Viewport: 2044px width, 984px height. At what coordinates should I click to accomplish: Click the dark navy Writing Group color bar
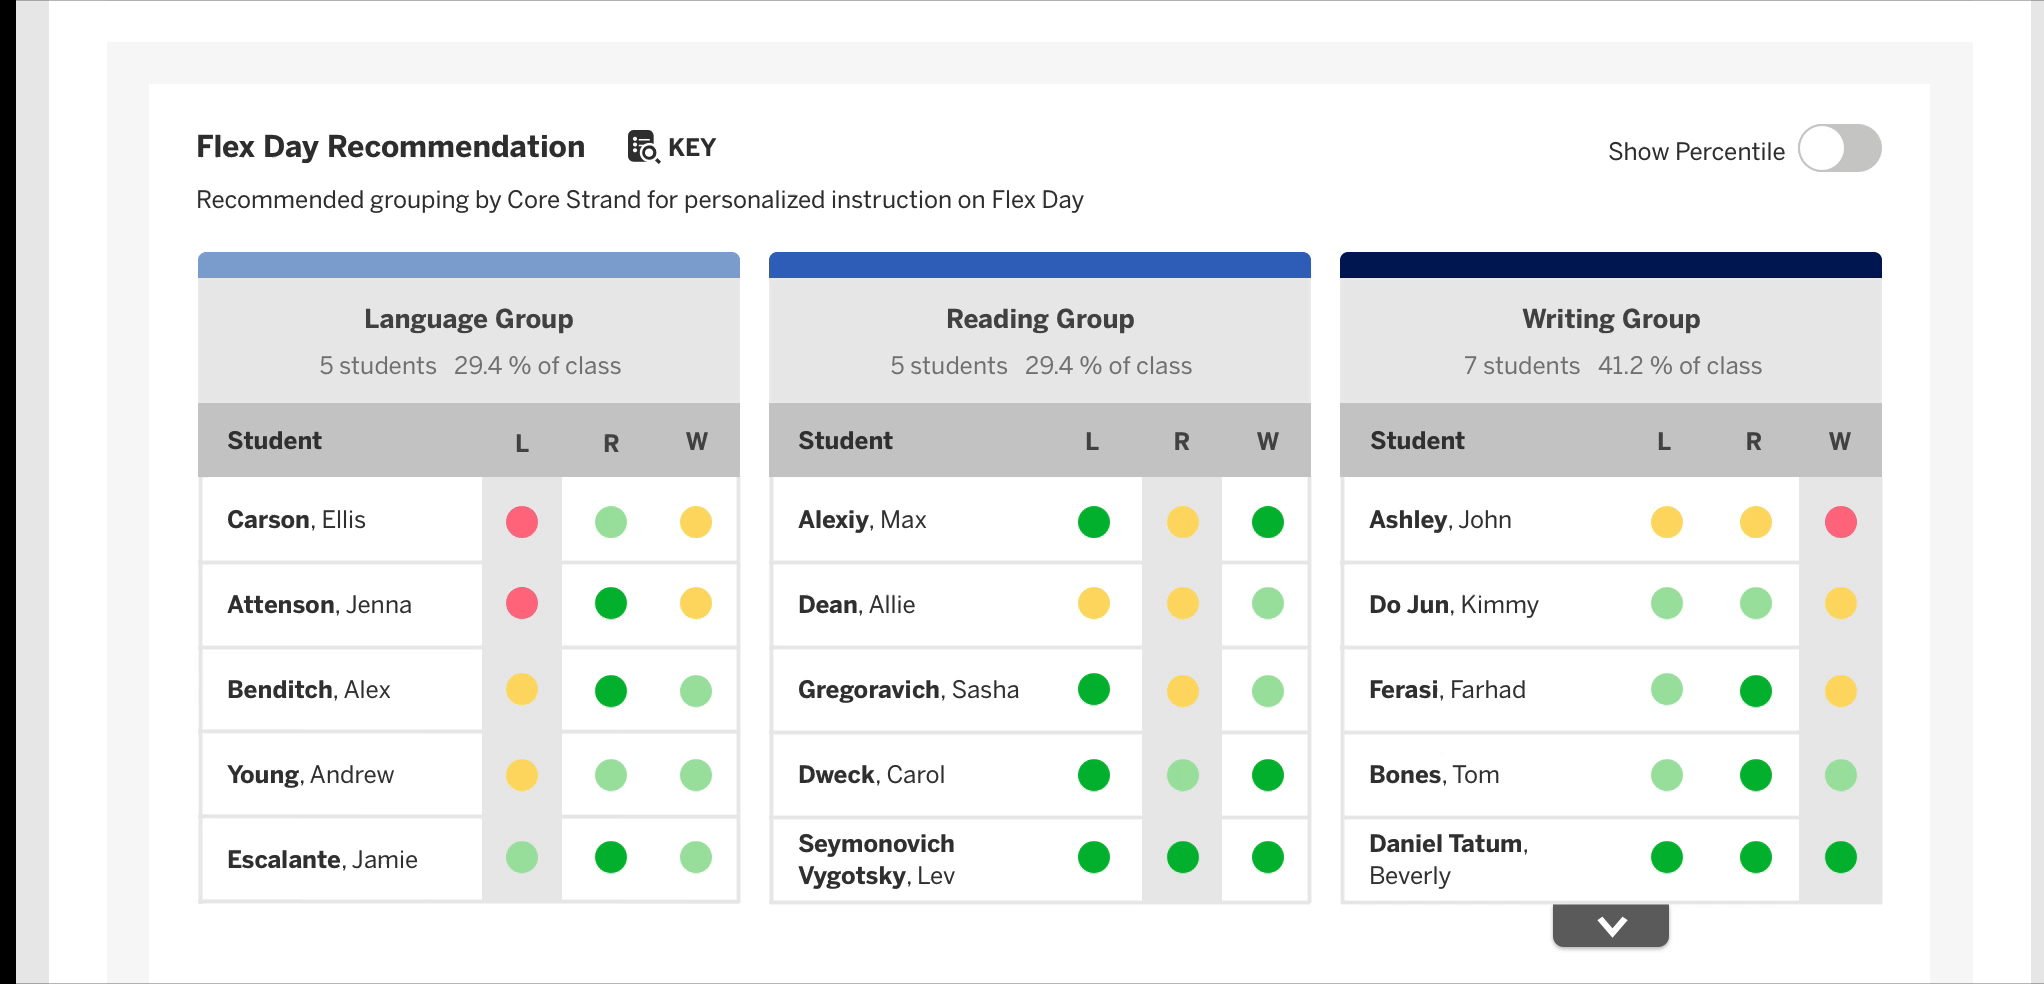click(x=1610, y=265)
